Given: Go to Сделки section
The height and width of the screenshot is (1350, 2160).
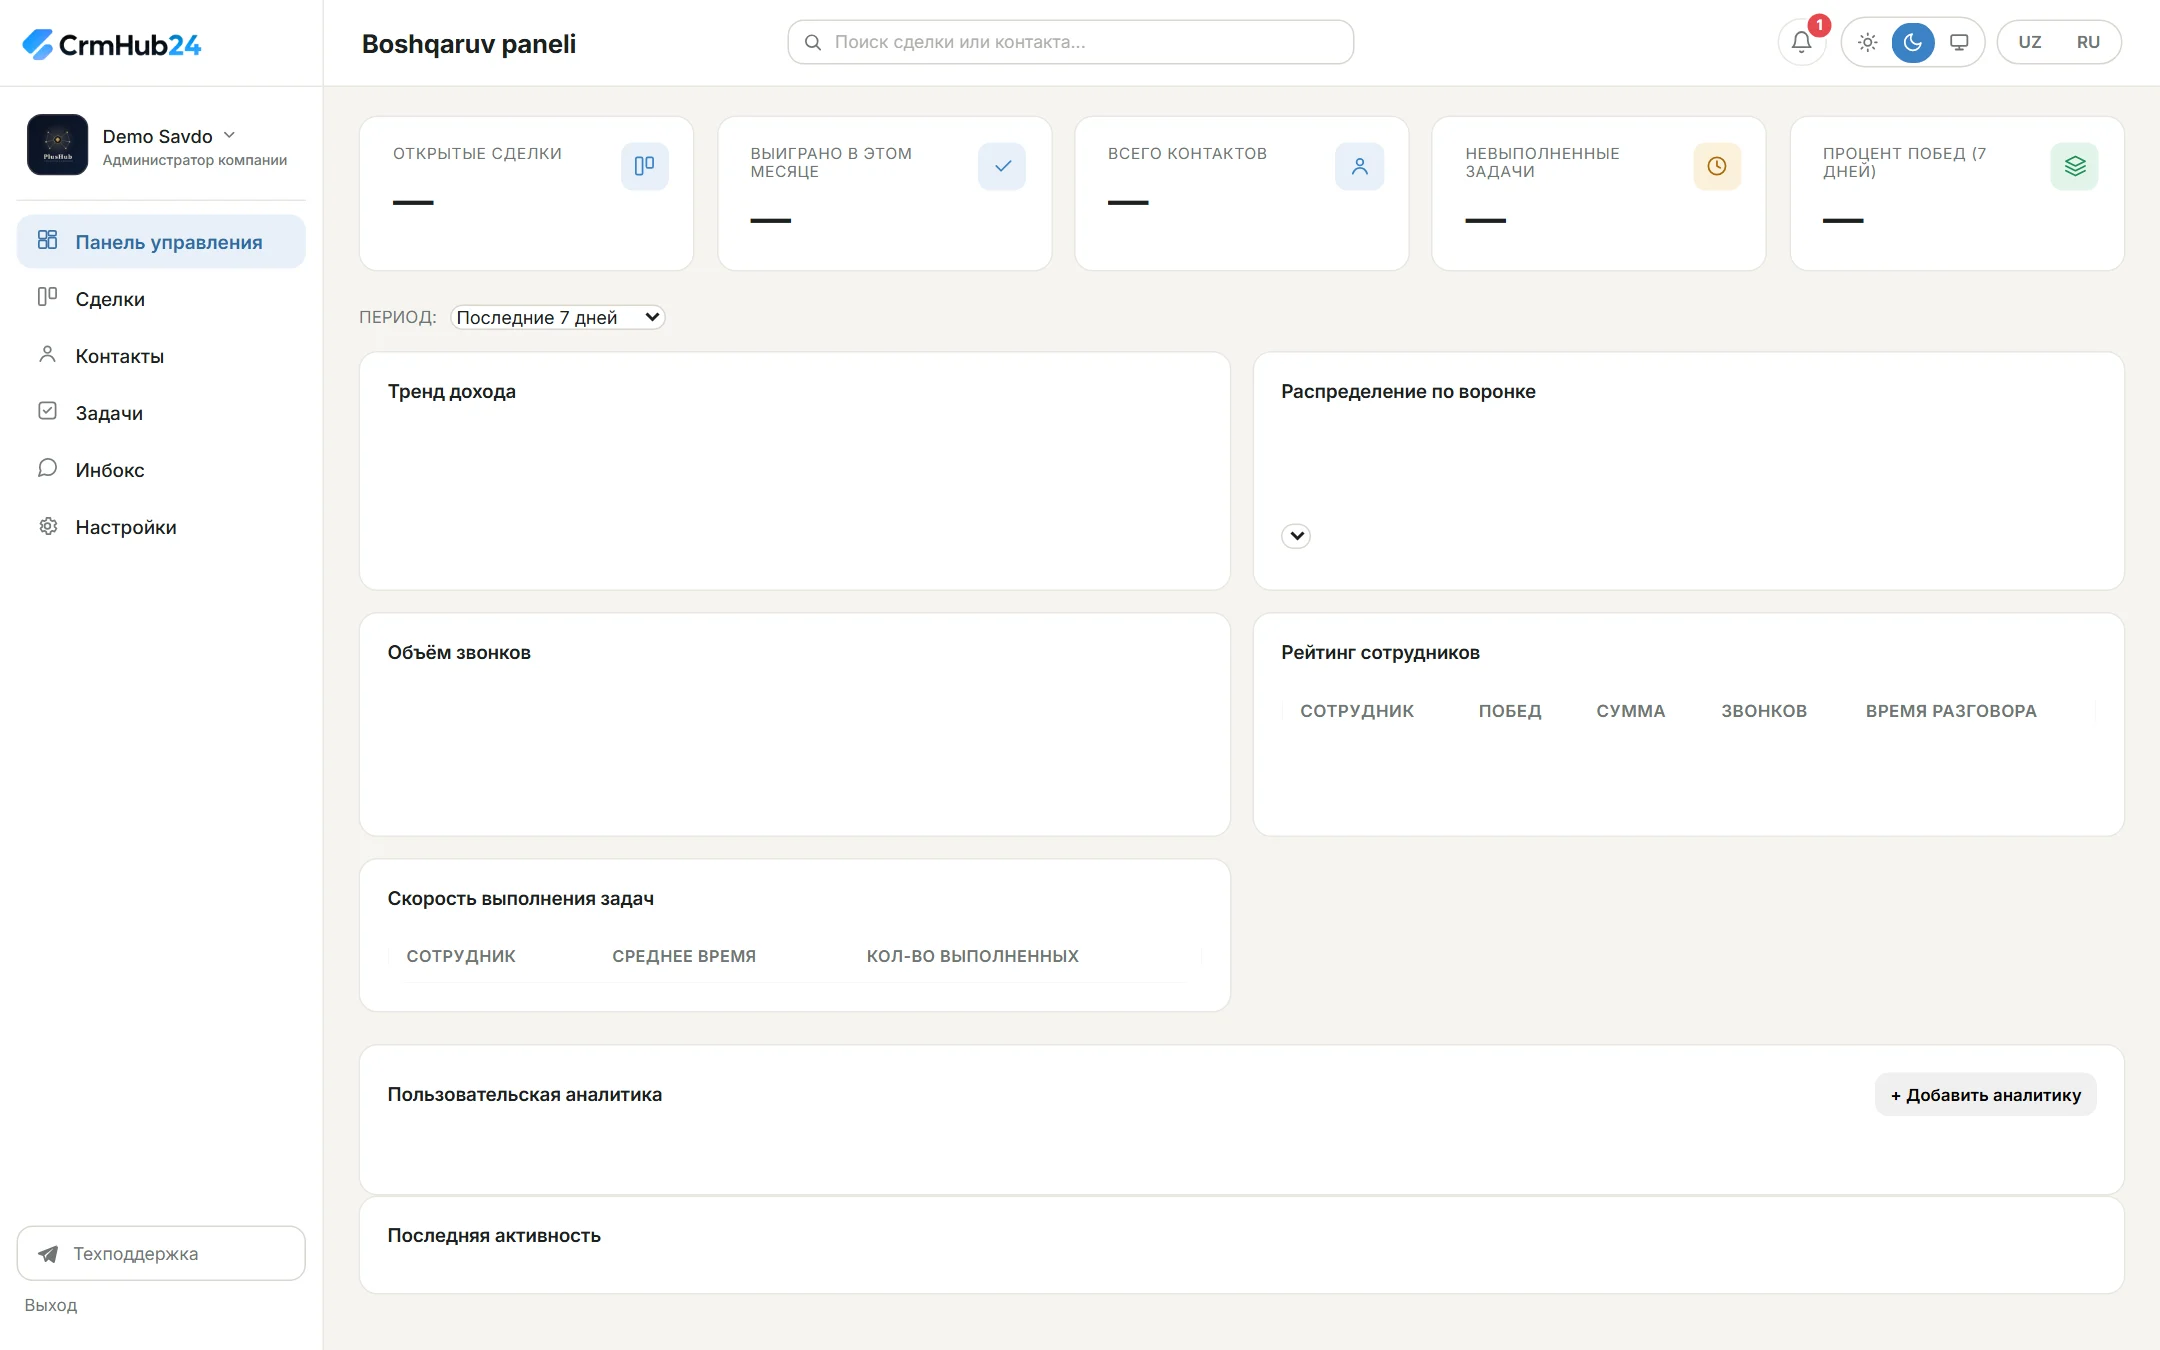Looking at the screenshot, I should click(161, 298).
